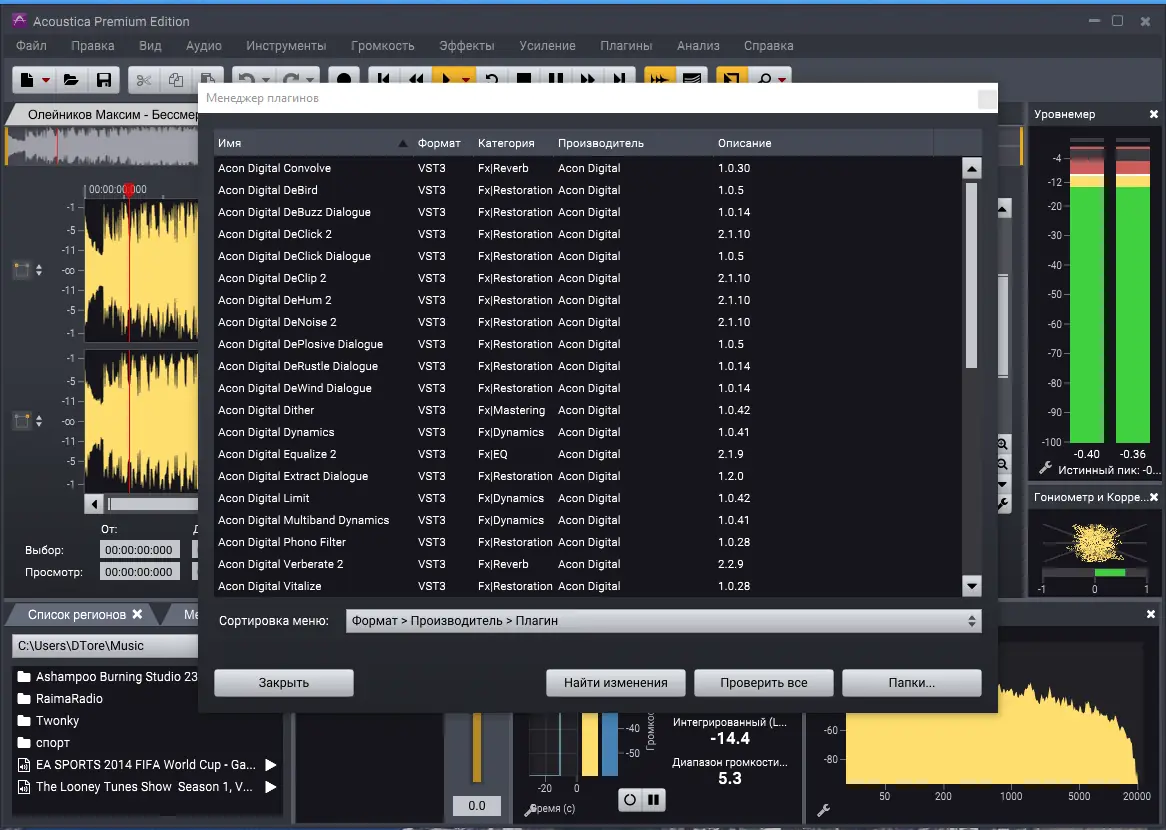Image resolution: width=1166 pixels, height=830 pixels.
Task: Open the new-file dropdown arrow
Action: pos(46,80)
